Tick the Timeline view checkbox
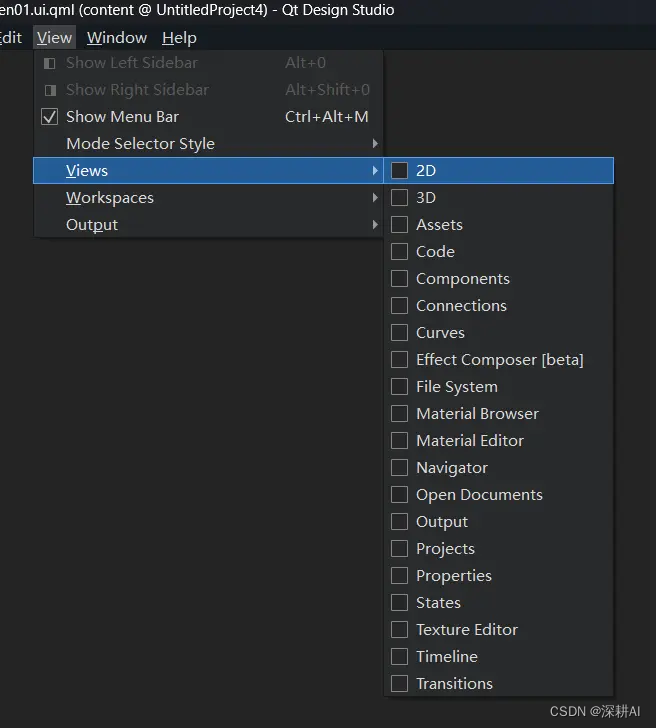 point(399,656)
